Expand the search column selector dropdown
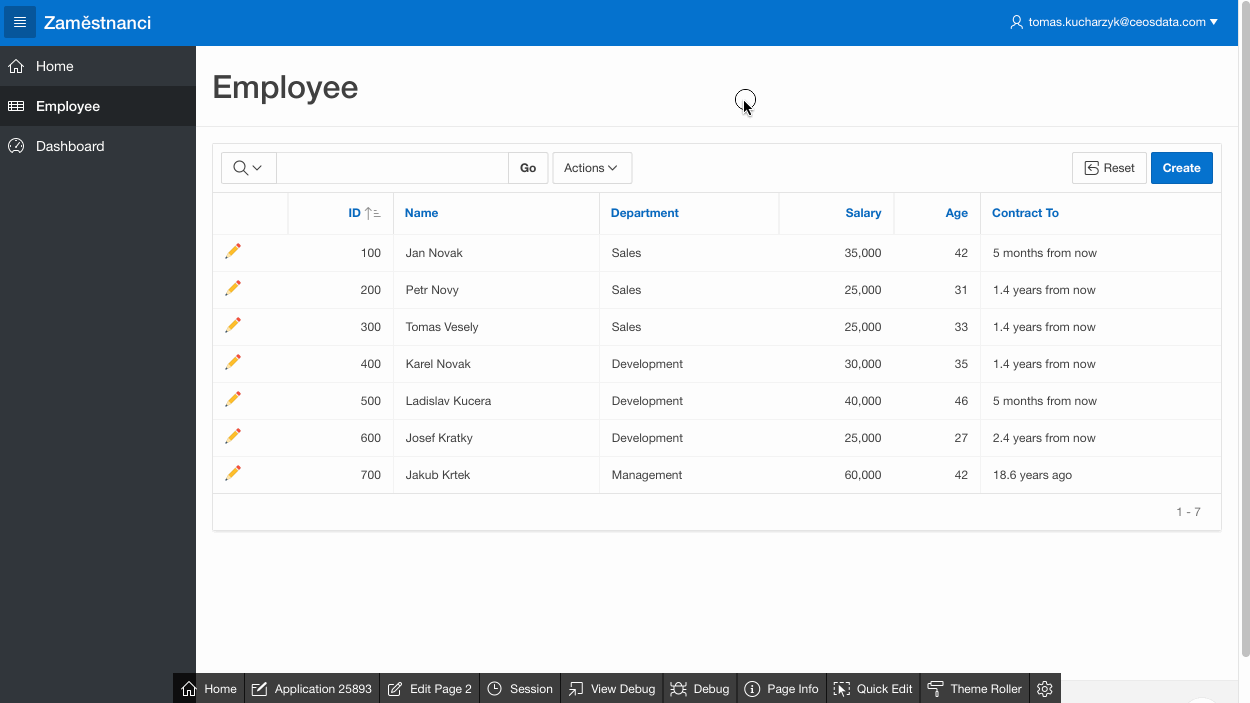 click(x=248, y=168)
